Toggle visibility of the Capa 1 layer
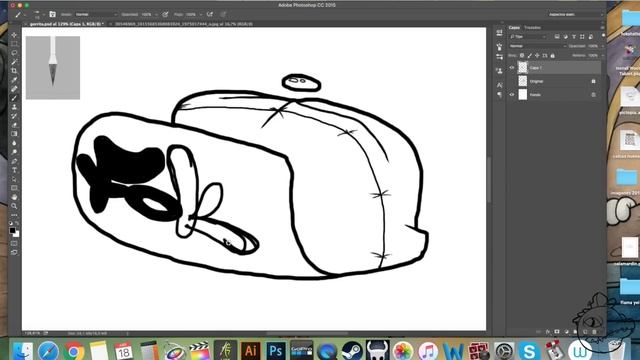640x360 pixels. point(512,68)
